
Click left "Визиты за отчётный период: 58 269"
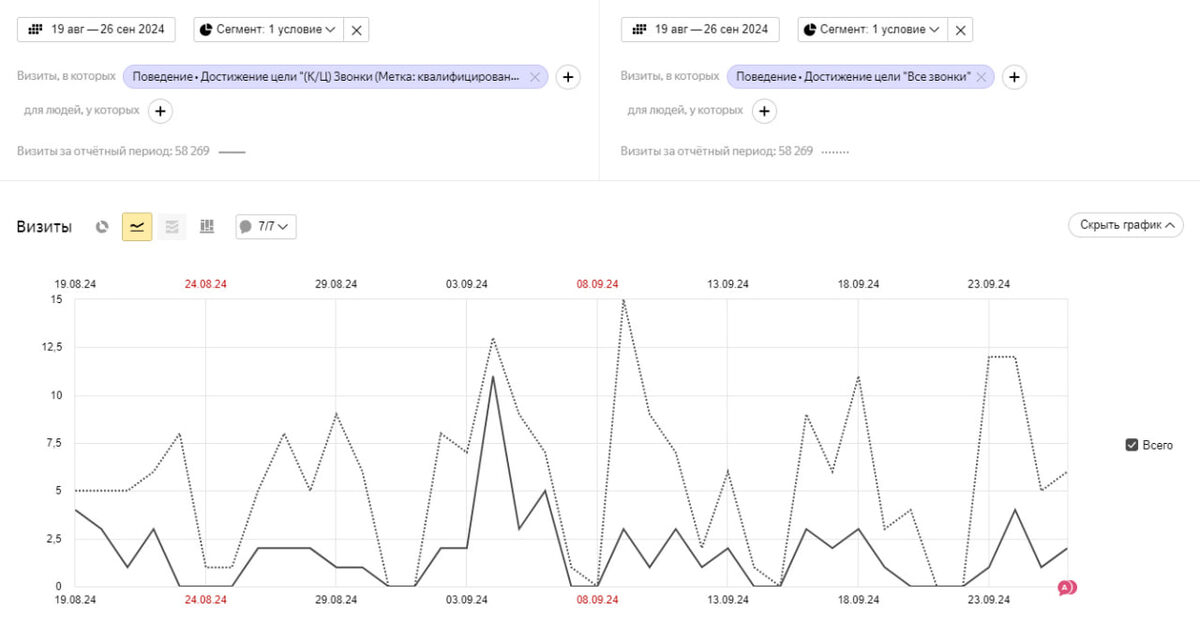[115, 151]
